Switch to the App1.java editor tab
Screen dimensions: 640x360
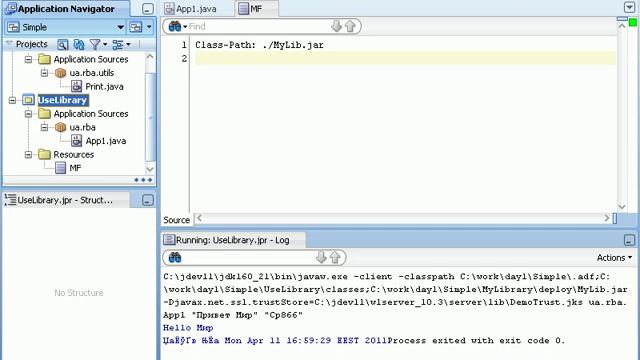[191, 9]
